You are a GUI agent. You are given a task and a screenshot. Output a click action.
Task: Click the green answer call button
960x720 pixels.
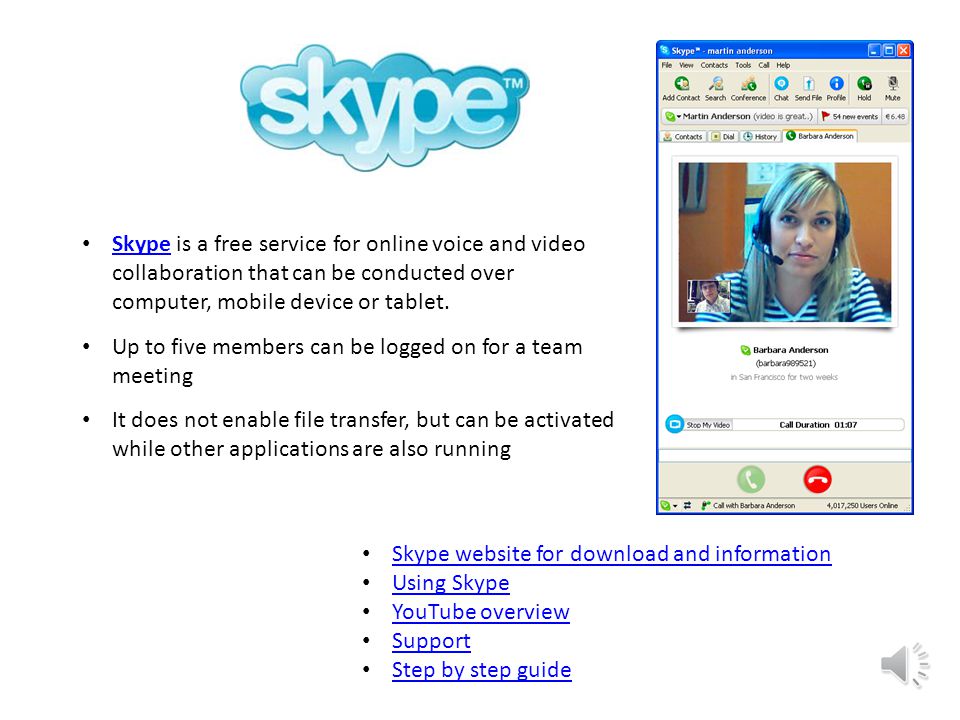(751, 479)
